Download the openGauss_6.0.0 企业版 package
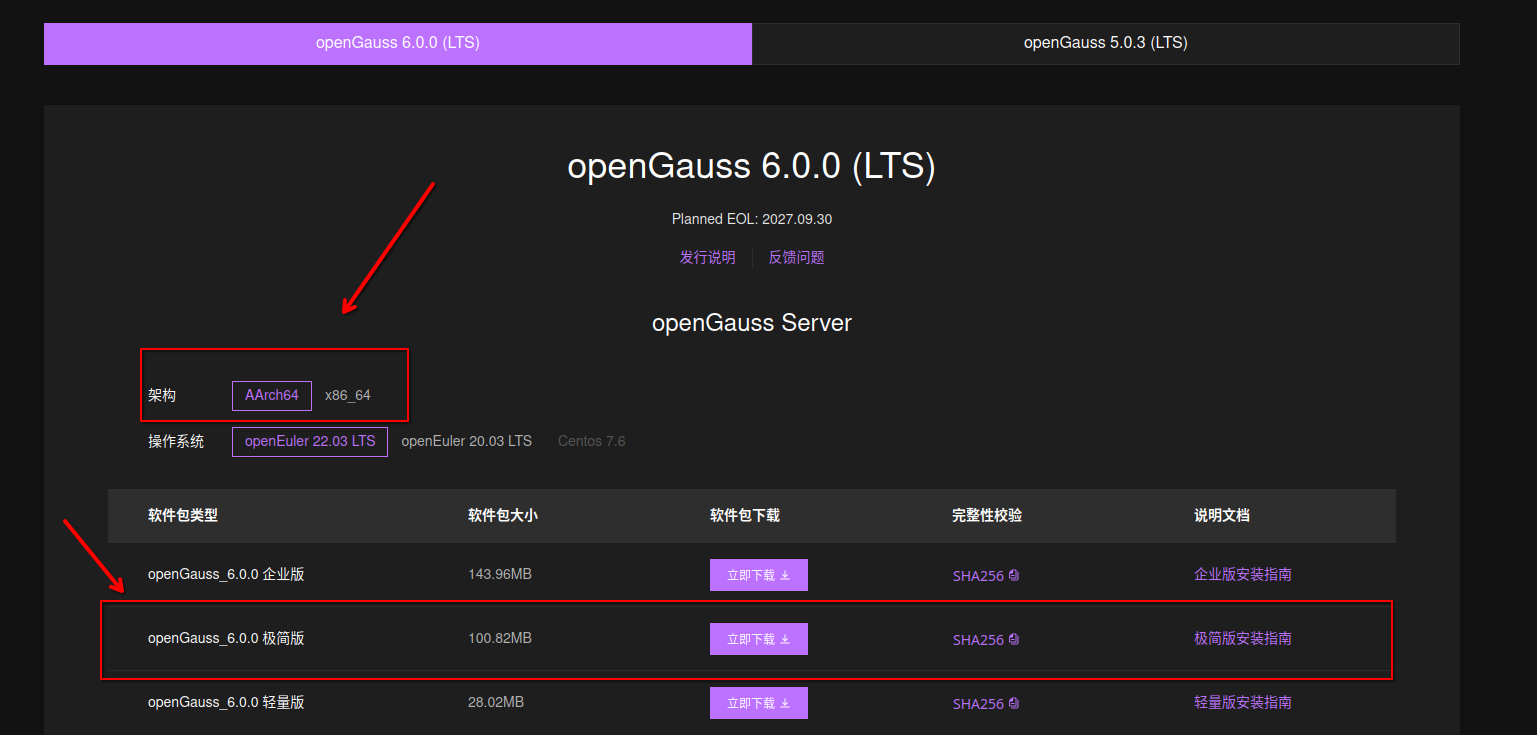 (759, 575)
